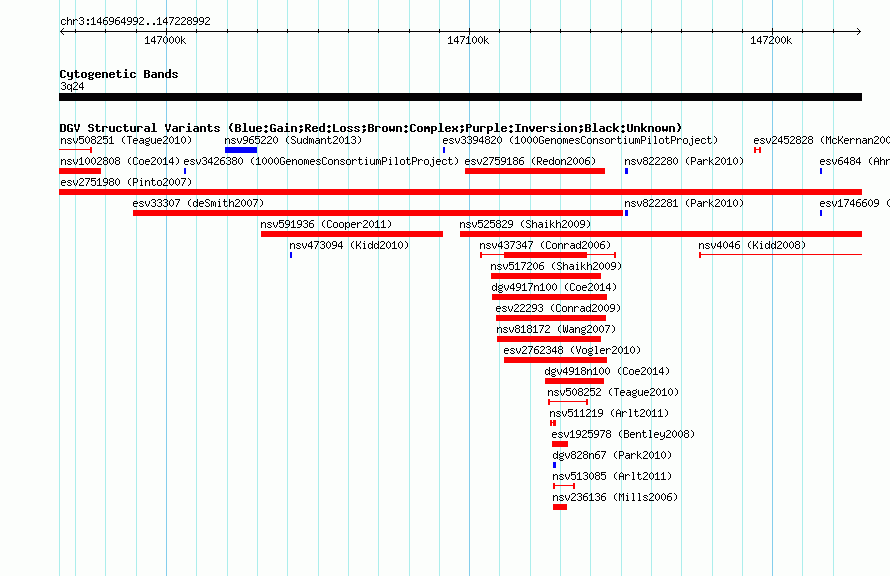Select the red esv2759186 loss bar
Screen dimensions: 890x576
pyautogui.click(x=535, y=171)
